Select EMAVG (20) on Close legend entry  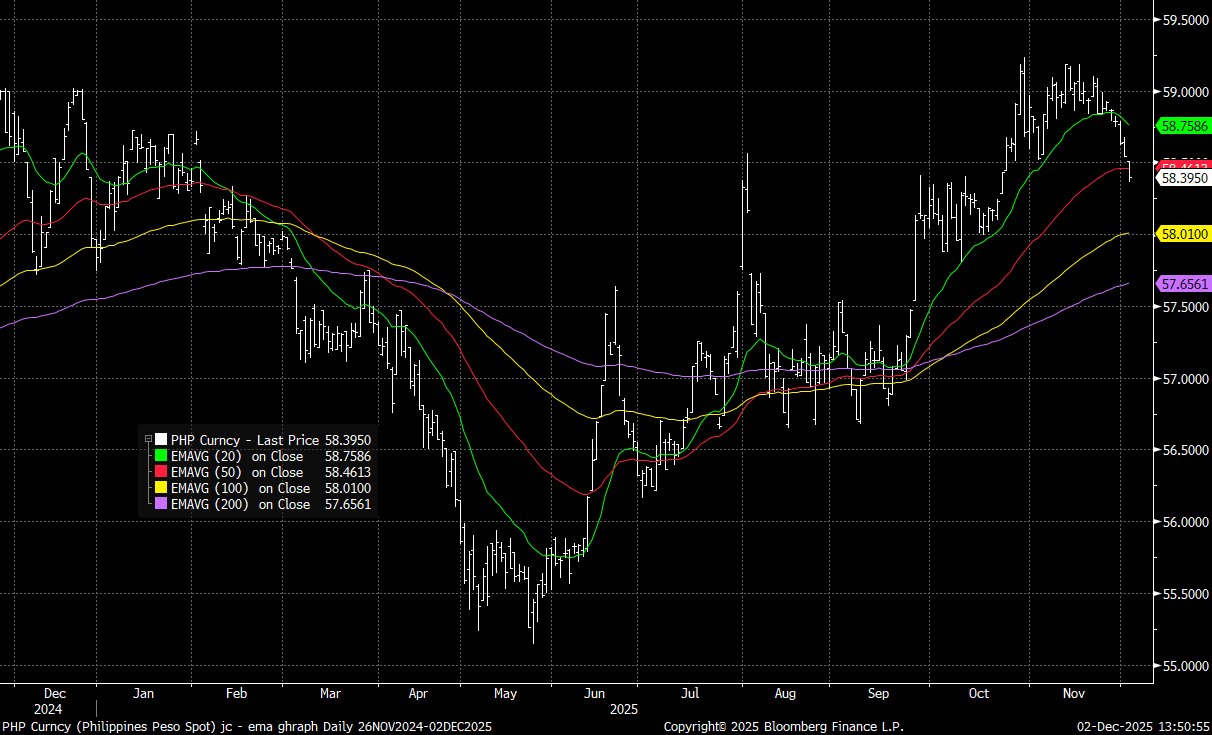pyautogui.click(x=237, y=456)
